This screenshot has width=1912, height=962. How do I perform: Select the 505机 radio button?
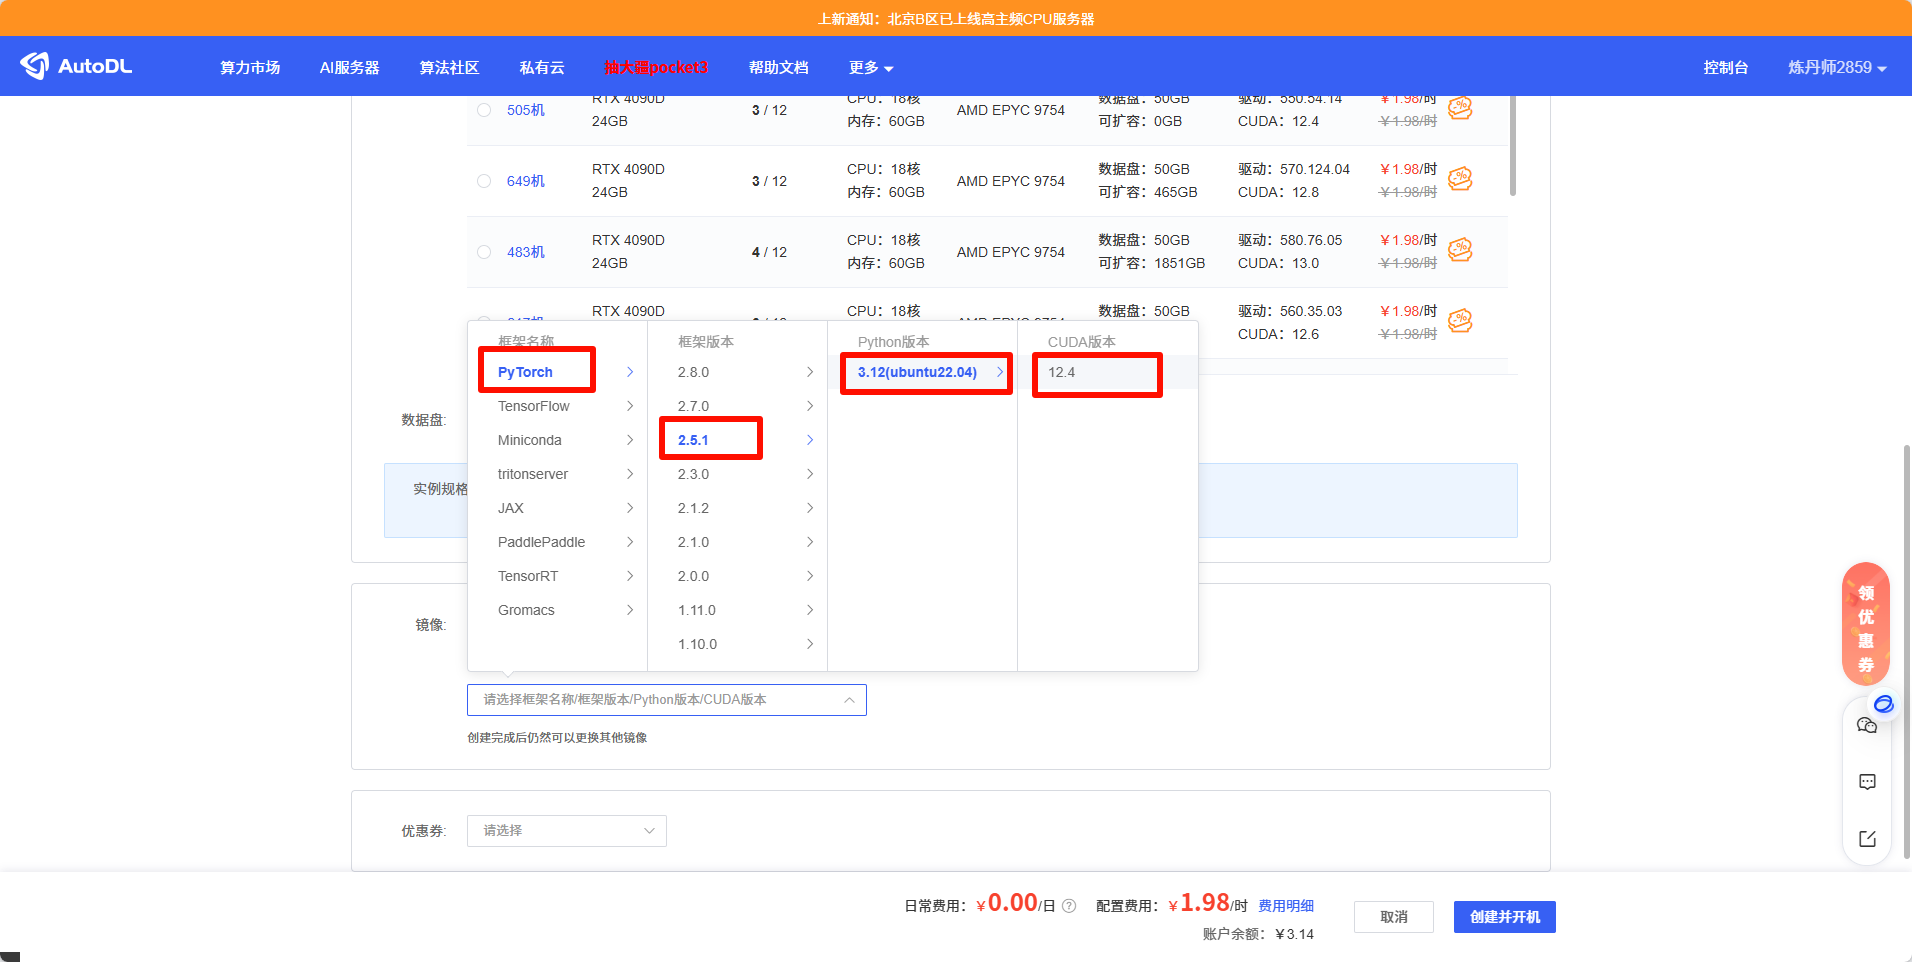click(484, 110)
